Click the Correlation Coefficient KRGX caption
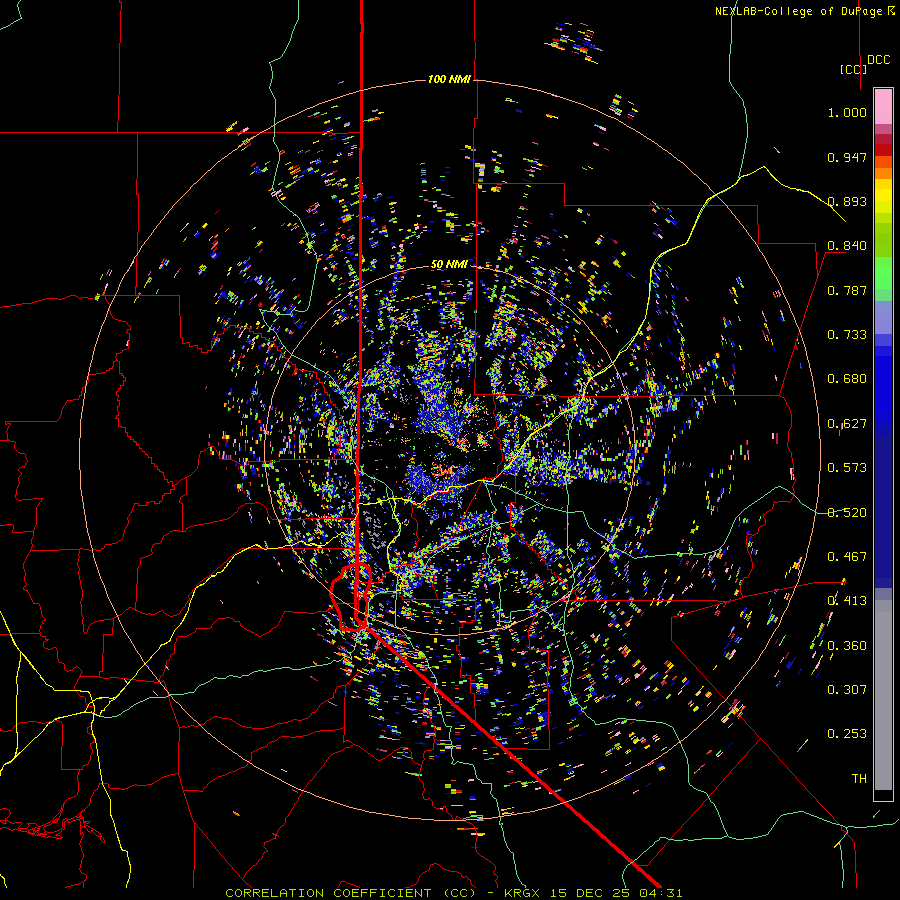900x900 pixels. (454, 893)
